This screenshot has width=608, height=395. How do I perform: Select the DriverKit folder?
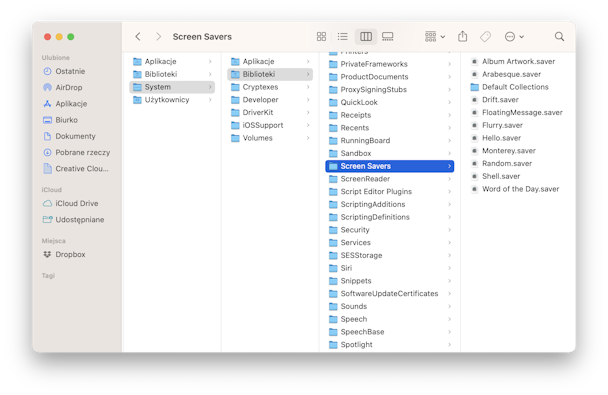(x=270, y=113)
